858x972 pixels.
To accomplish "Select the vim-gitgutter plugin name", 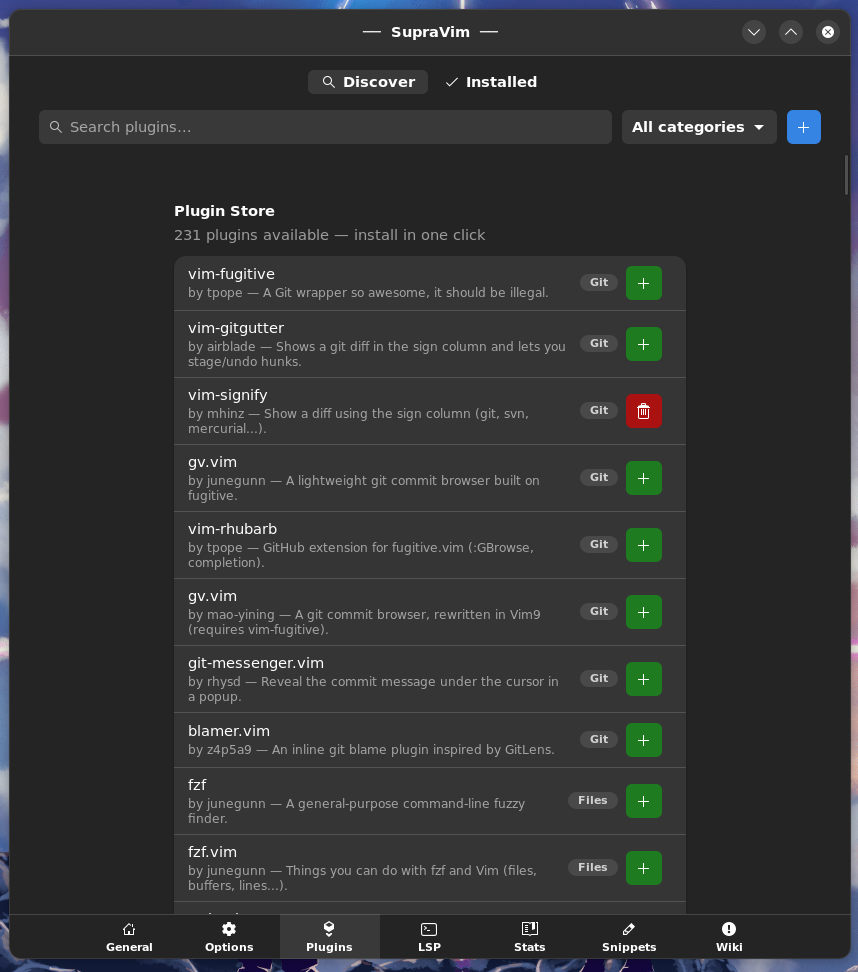I will [x=236, y=328].
